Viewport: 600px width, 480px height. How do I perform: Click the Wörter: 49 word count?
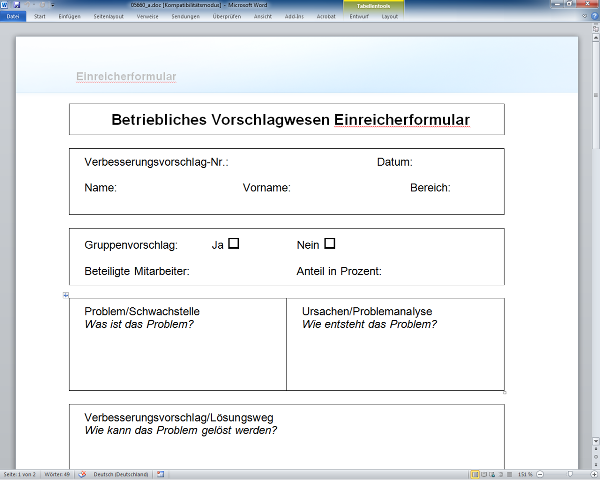[58, 474]
